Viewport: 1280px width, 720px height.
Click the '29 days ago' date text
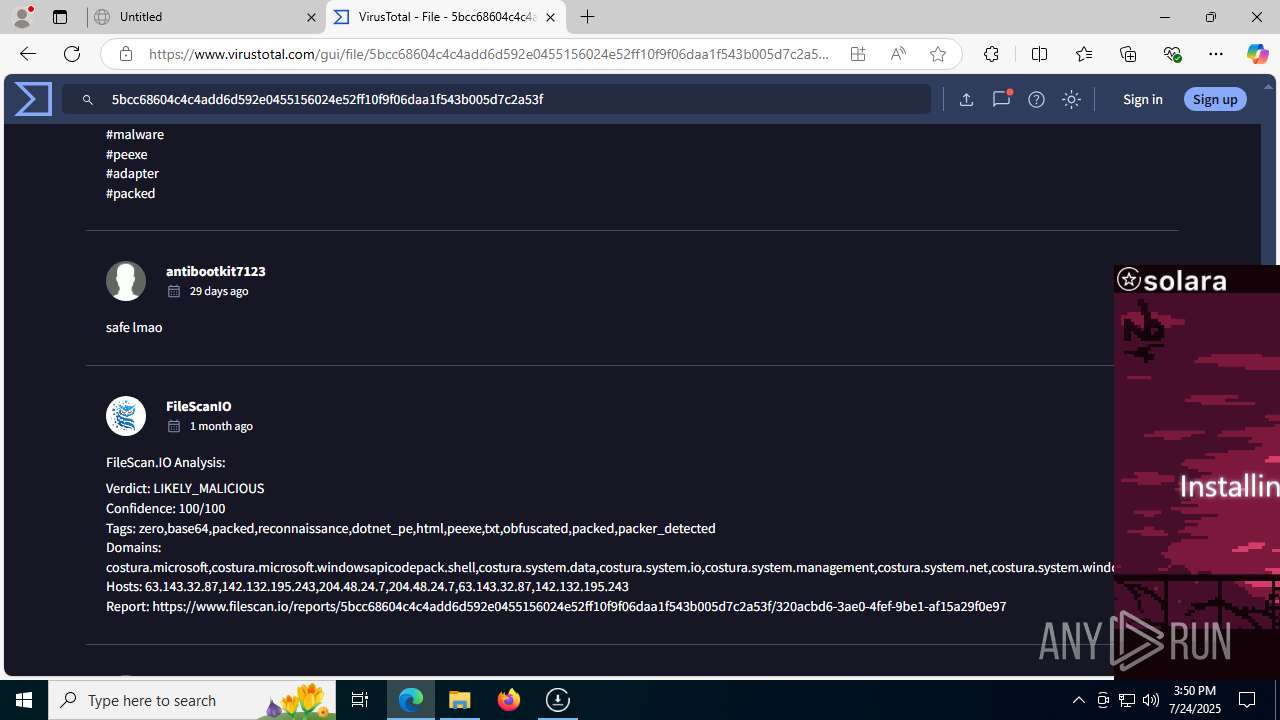click(x=219, y=291)
